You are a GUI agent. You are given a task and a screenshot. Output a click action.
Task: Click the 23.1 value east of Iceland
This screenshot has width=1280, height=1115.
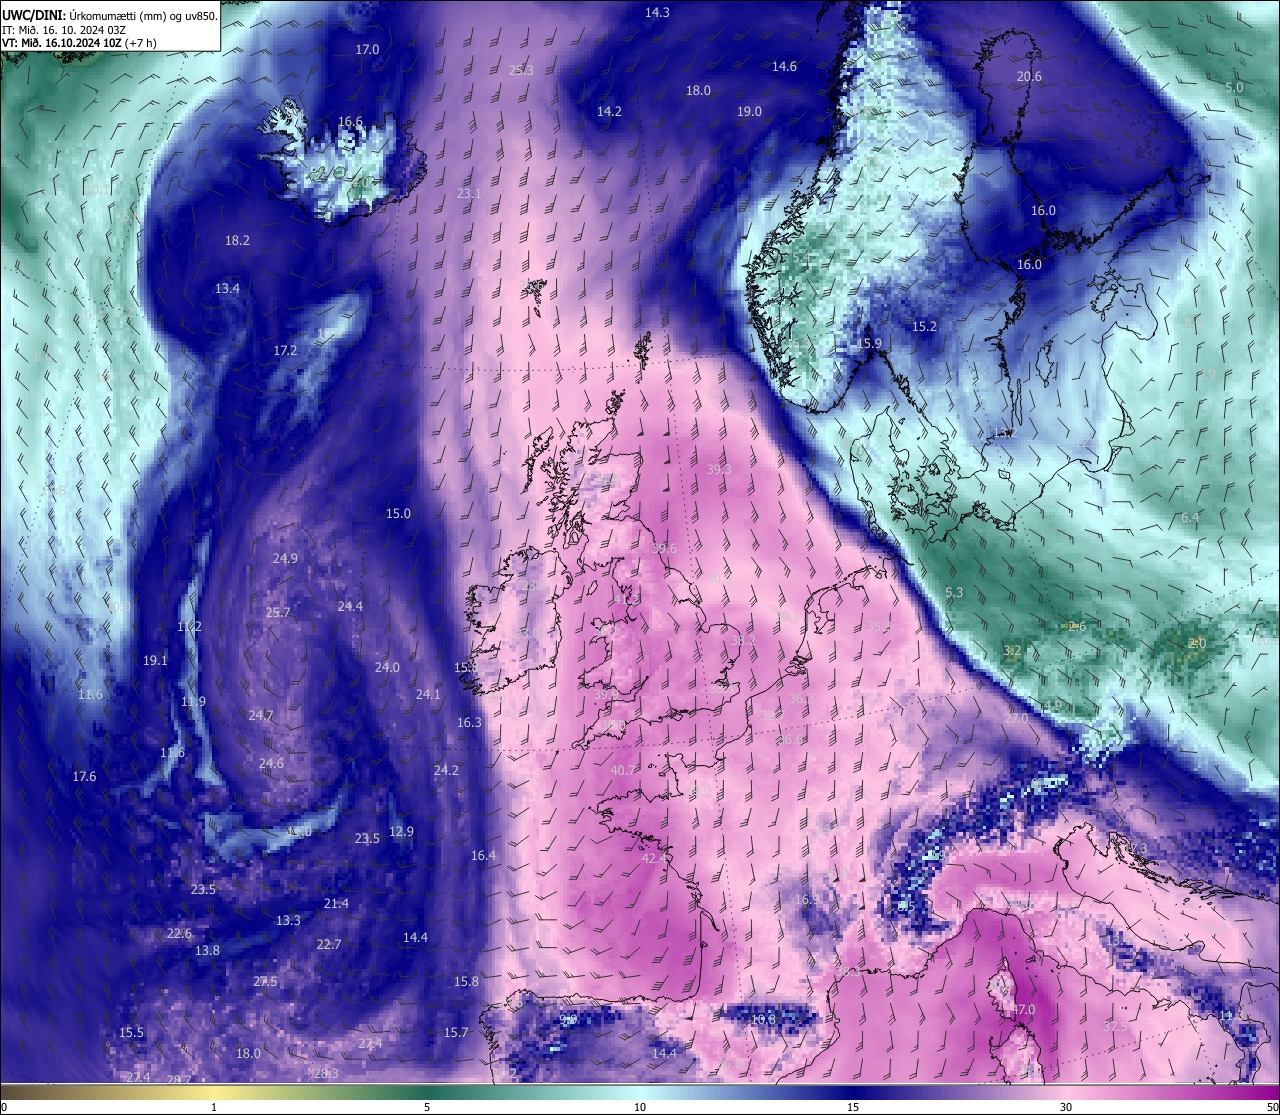[x=468, y=193]
